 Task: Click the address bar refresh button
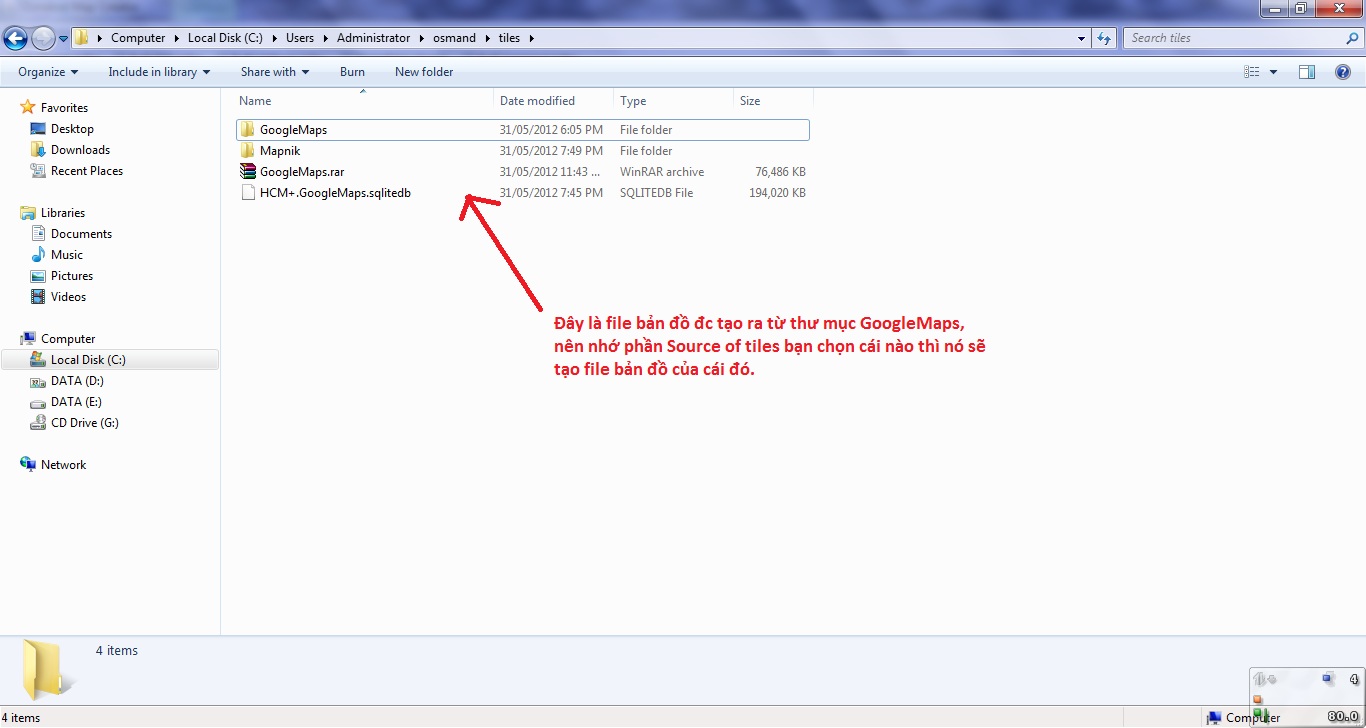click(1104, 38)
